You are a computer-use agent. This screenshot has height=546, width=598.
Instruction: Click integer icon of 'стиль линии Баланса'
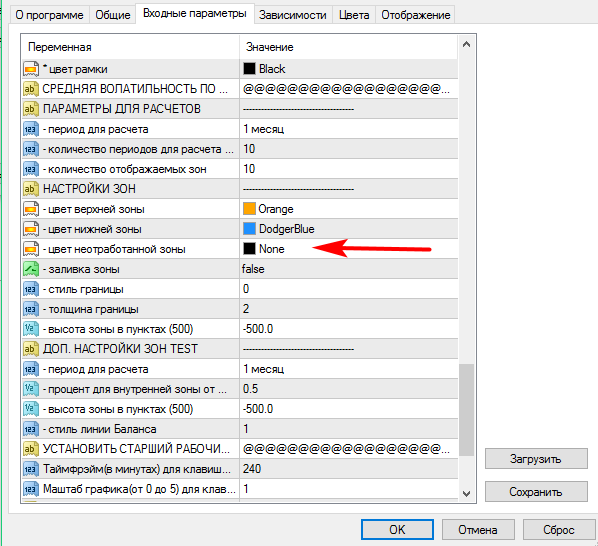tap(31, 429)
